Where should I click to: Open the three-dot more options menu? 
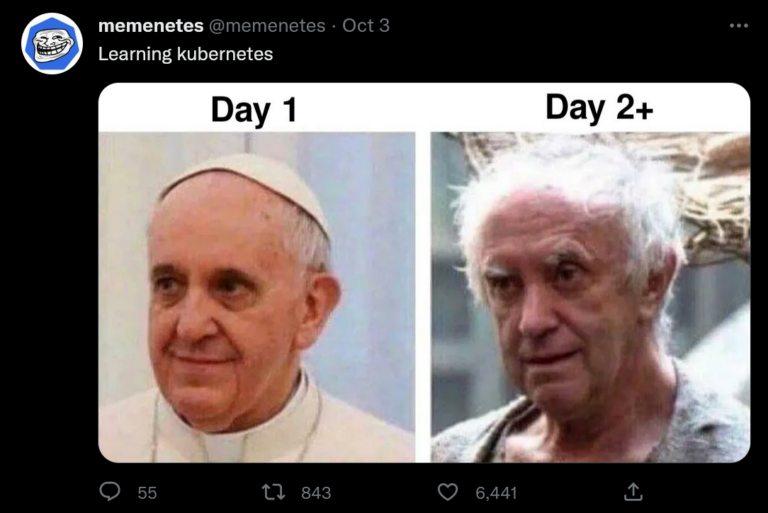tap(738, 26)
